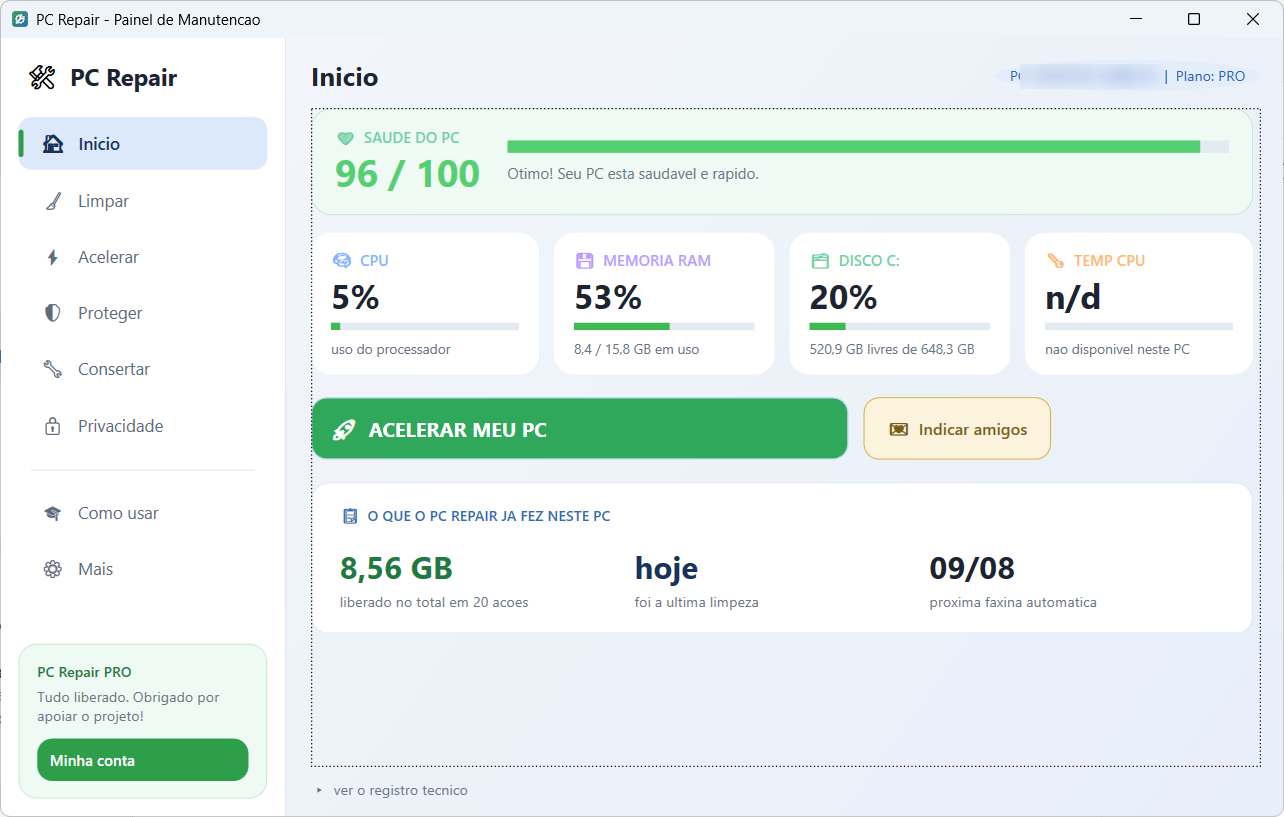Click the empty temperature bar under n/d

click(1139, 326)
